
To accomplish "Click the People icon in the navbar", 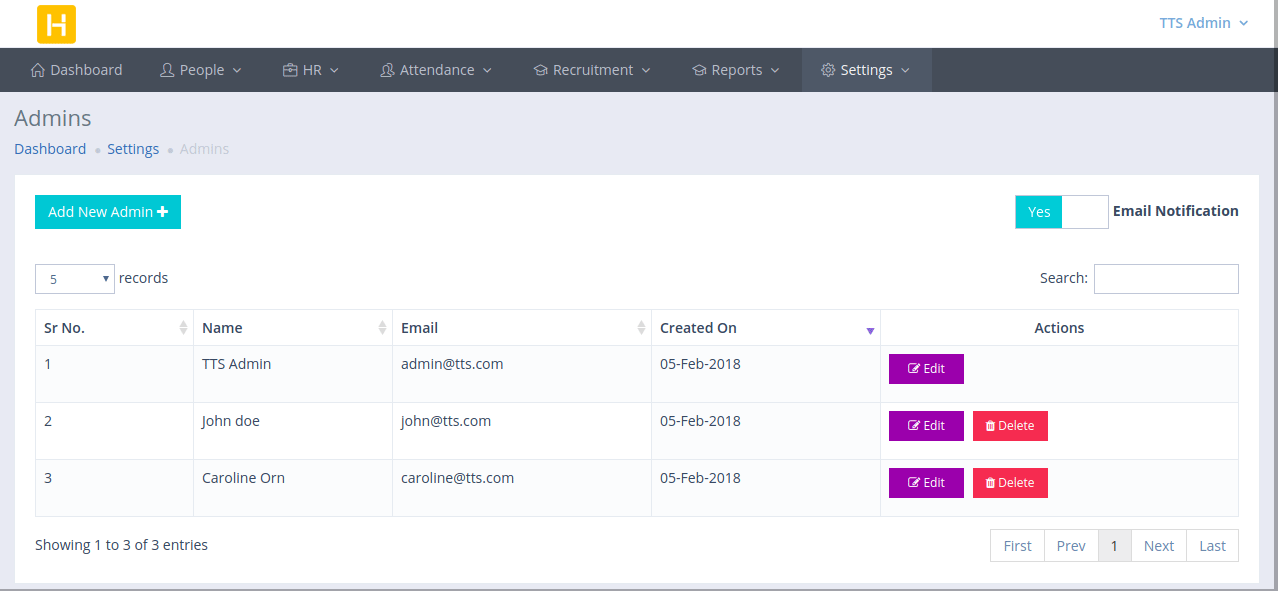I will [x=168, y=69].
